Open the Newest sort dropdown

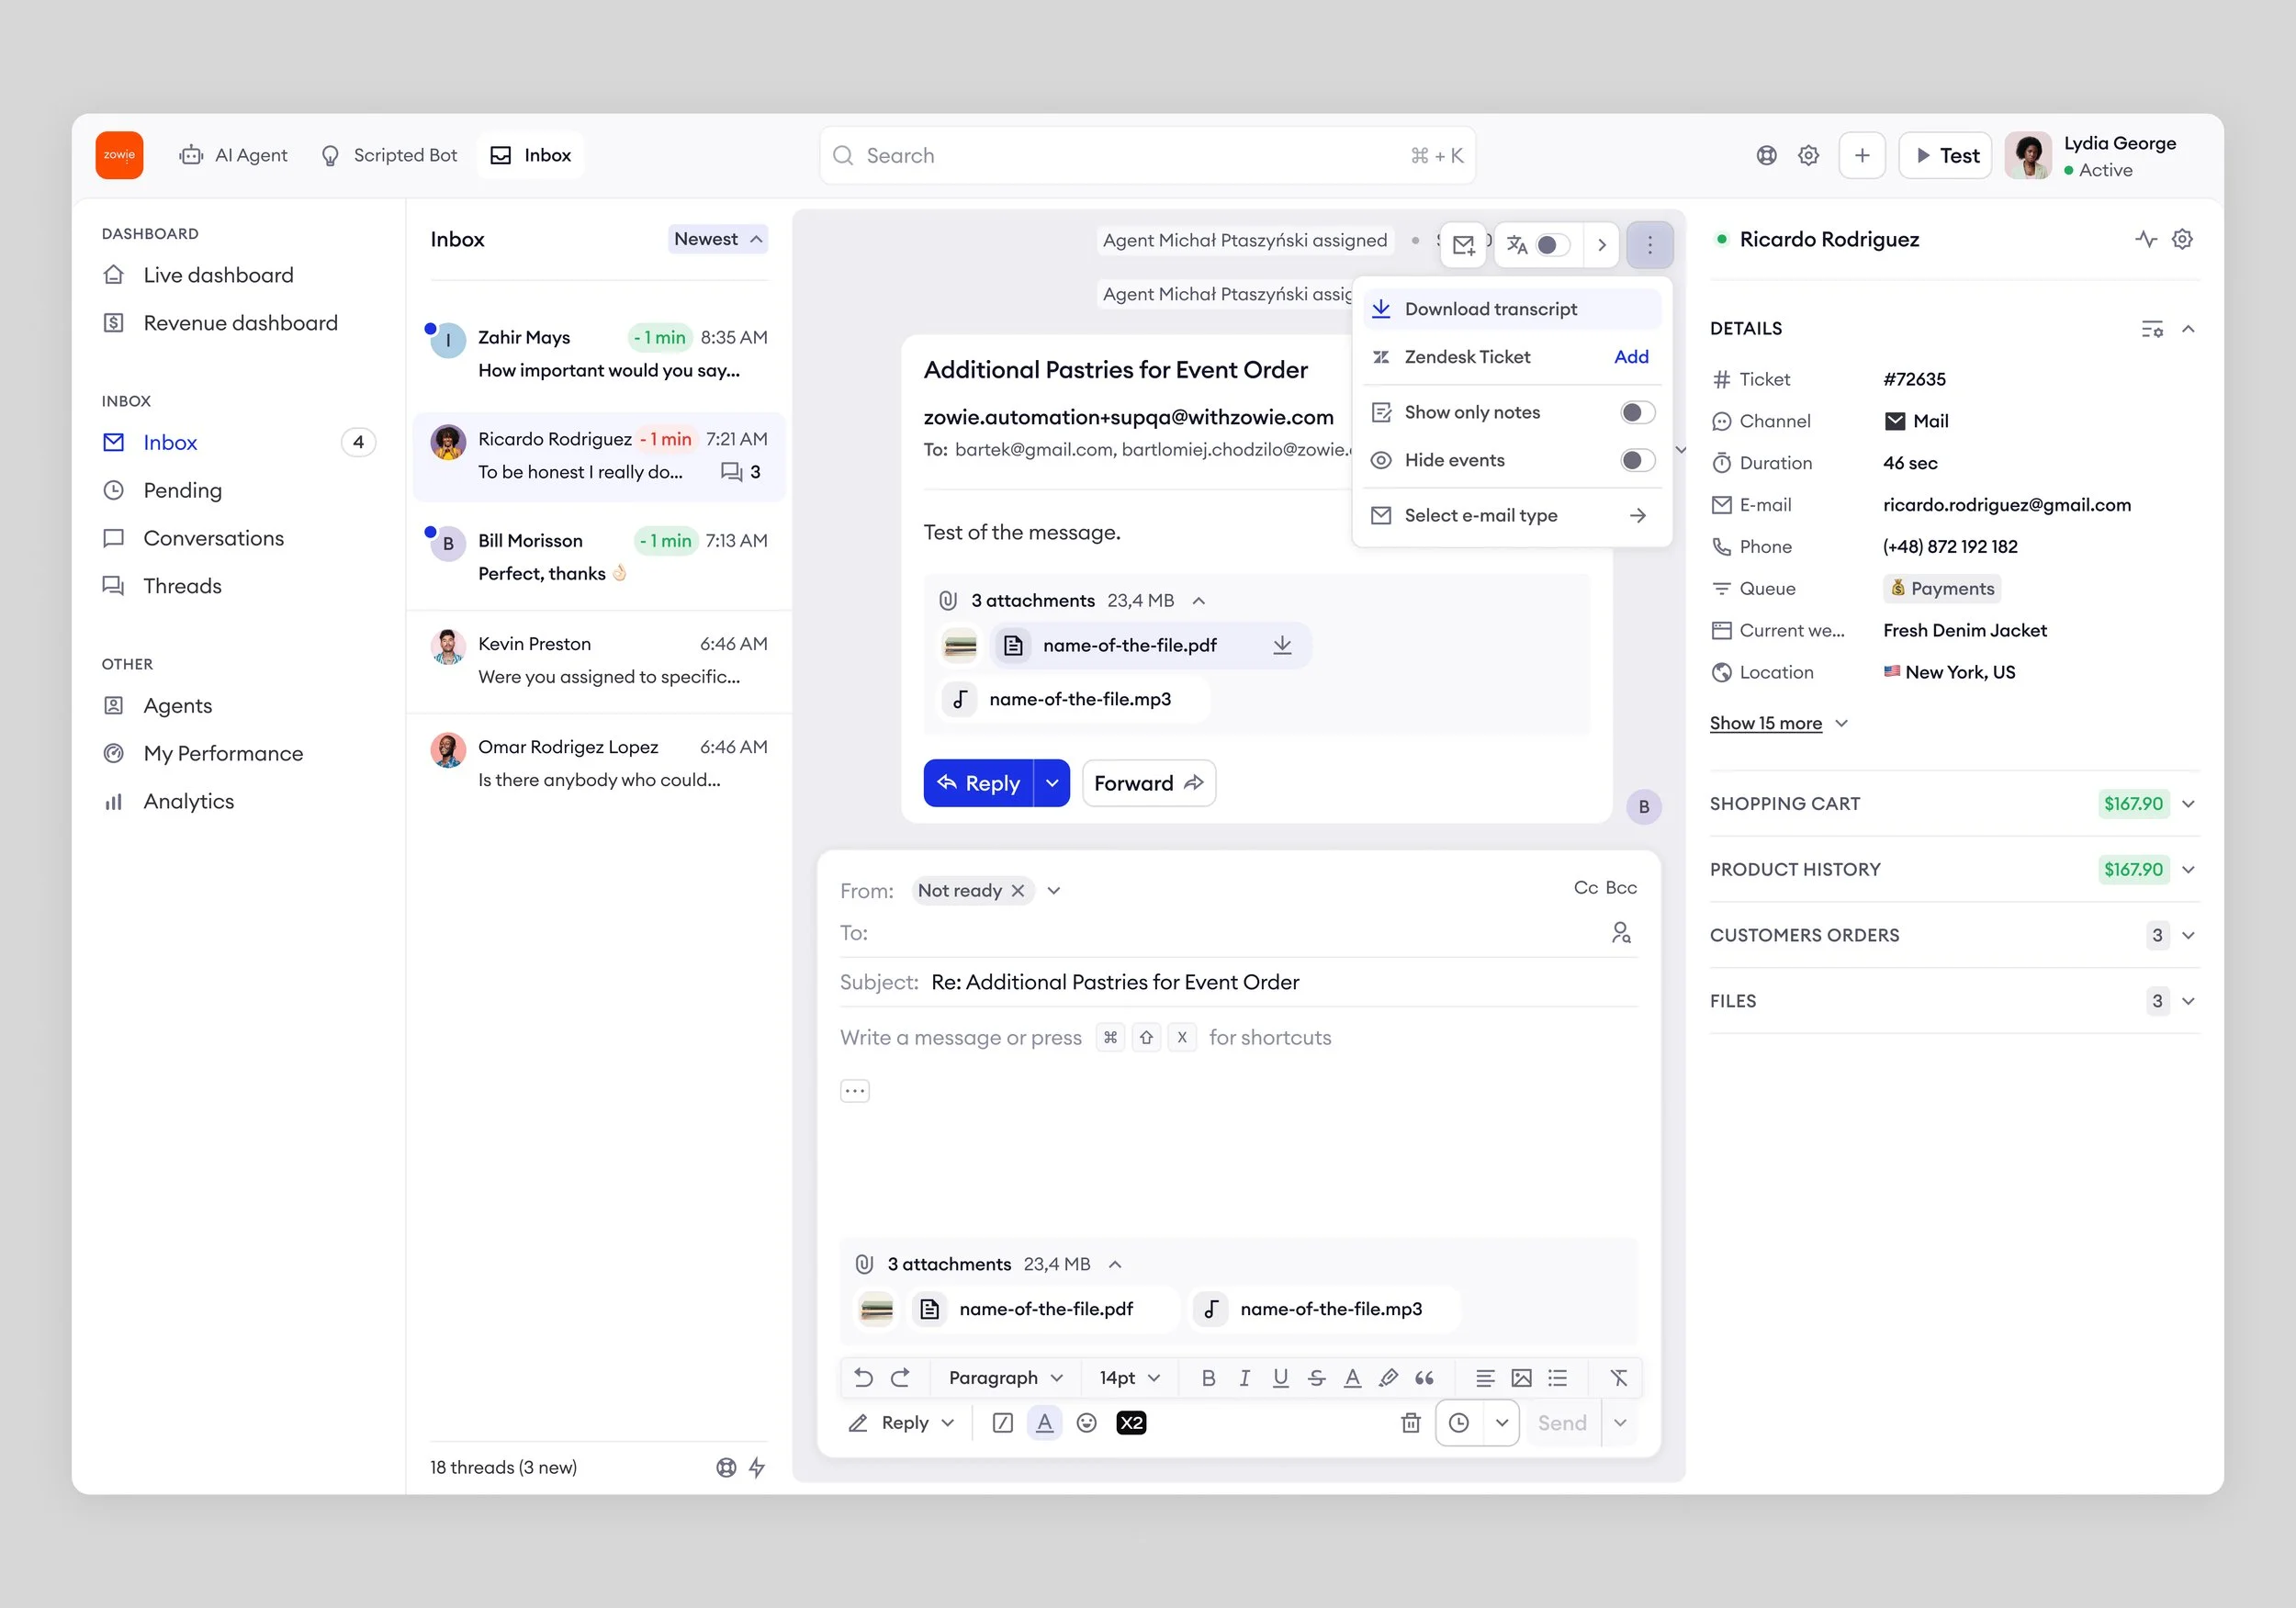tap(717, 239)
